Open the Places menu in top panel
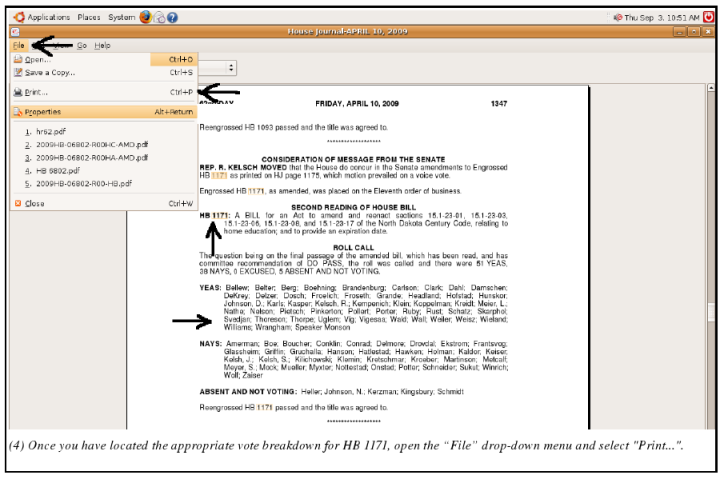Screen dimensions: 724x480 [x=89, y=17]
